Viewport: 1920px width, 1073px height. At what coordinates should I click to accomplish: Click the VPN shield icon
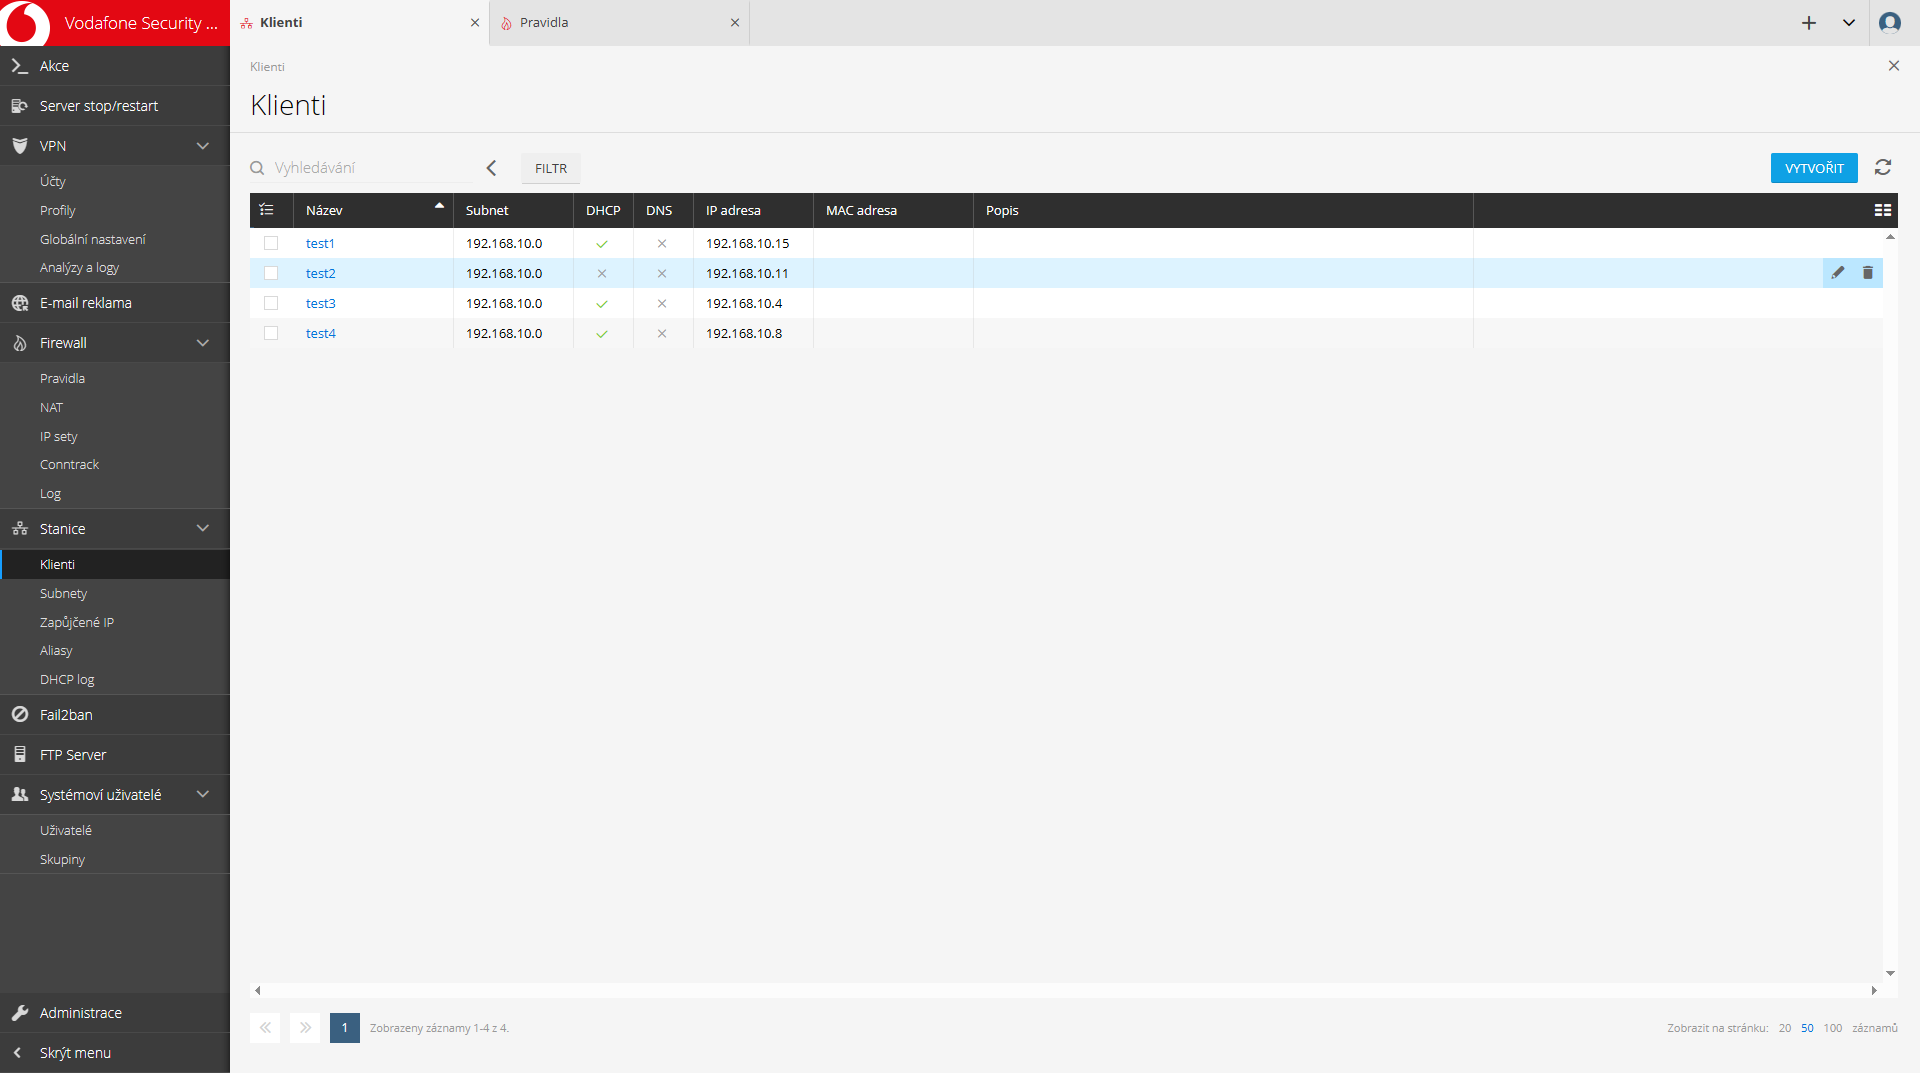[19, 146]
